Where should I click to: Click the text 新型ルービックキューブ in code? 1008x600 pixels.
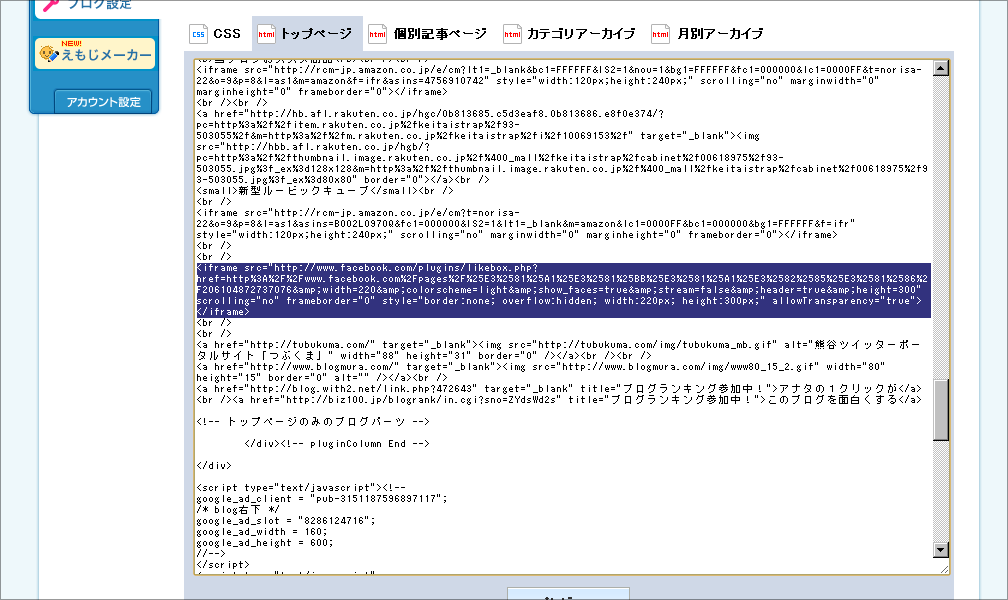tap(304, 191)
